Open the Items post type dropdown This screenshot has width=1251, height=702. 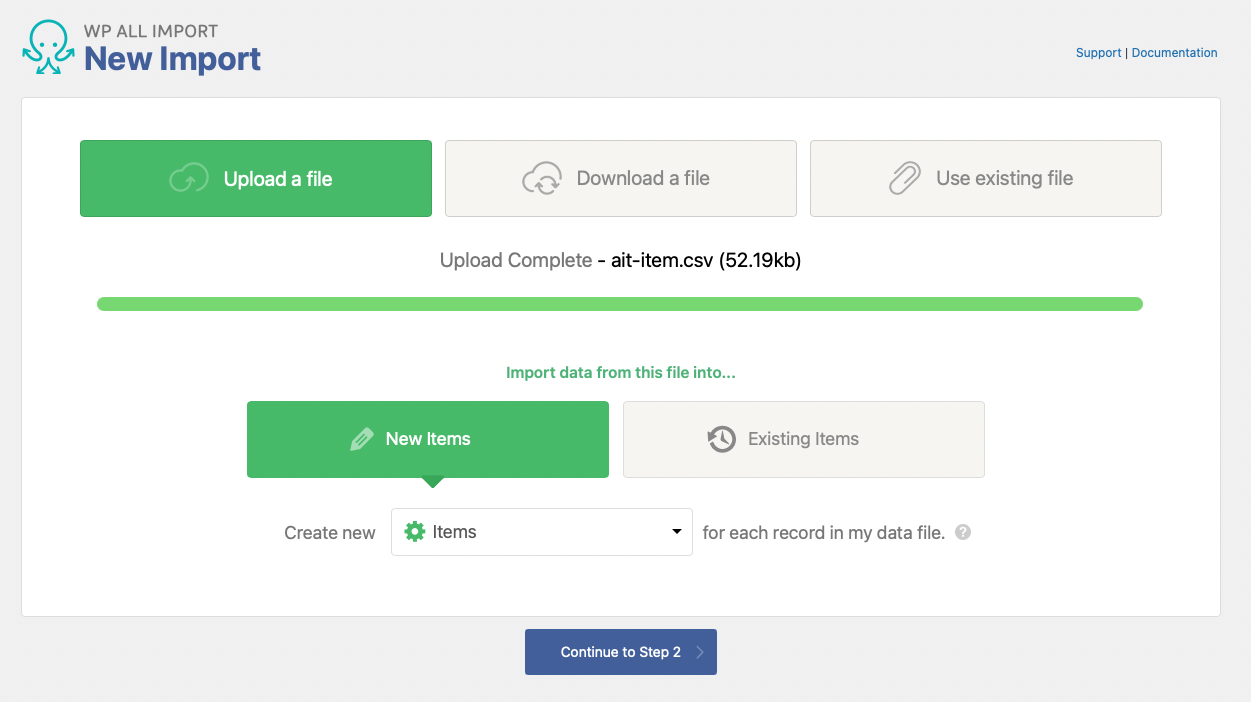click(542, 532)
